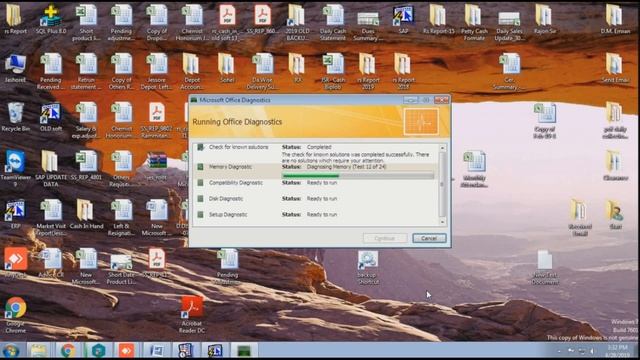Select the Memory Diagnostic row
The height and width of the screenshot is (360, 640).
pos(315,171)
